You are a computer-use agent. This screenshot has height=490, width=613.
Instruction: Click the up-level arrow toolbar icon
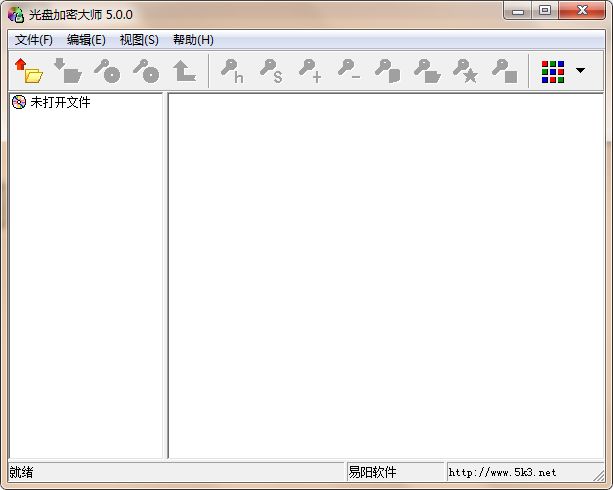(184, 71)
